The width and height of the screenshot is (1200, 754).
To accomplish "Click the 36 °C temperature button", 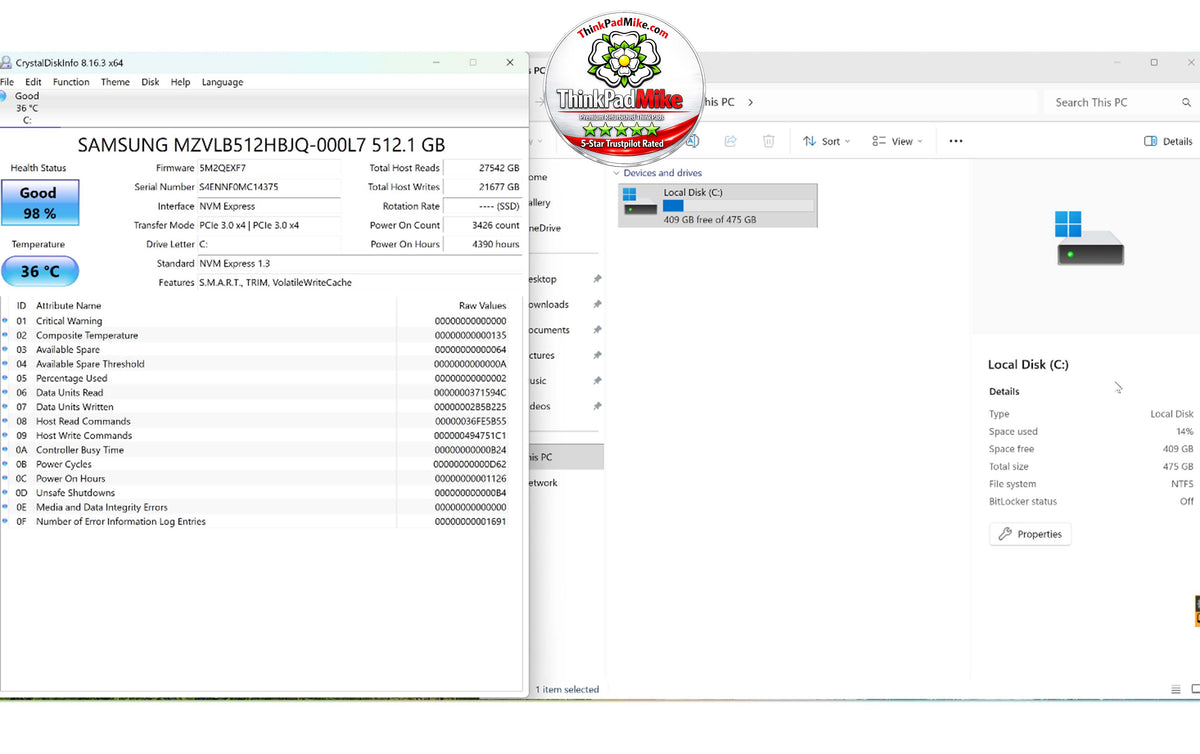I will 40,271.
